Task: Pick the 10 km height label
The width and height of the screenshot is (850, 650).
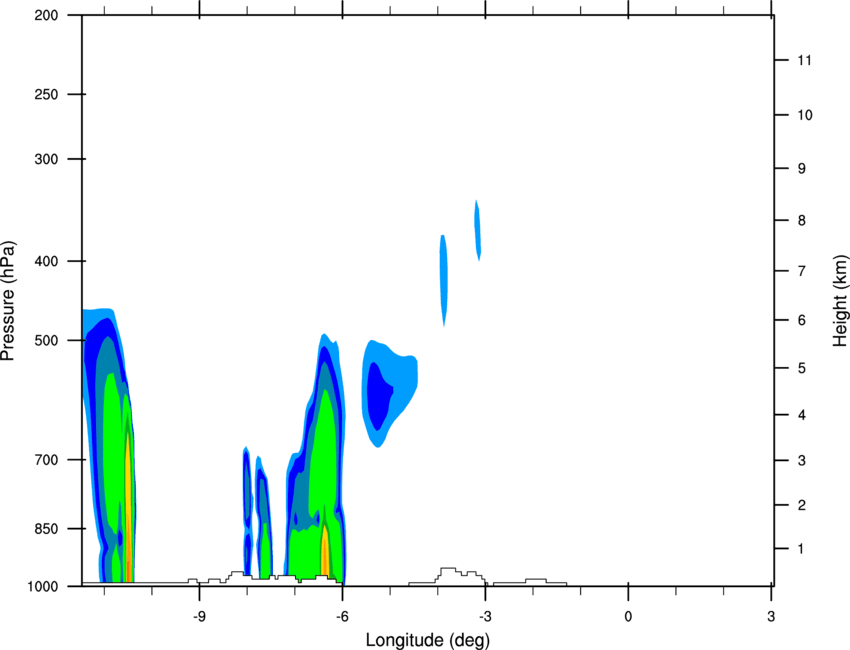Action: 804,115
